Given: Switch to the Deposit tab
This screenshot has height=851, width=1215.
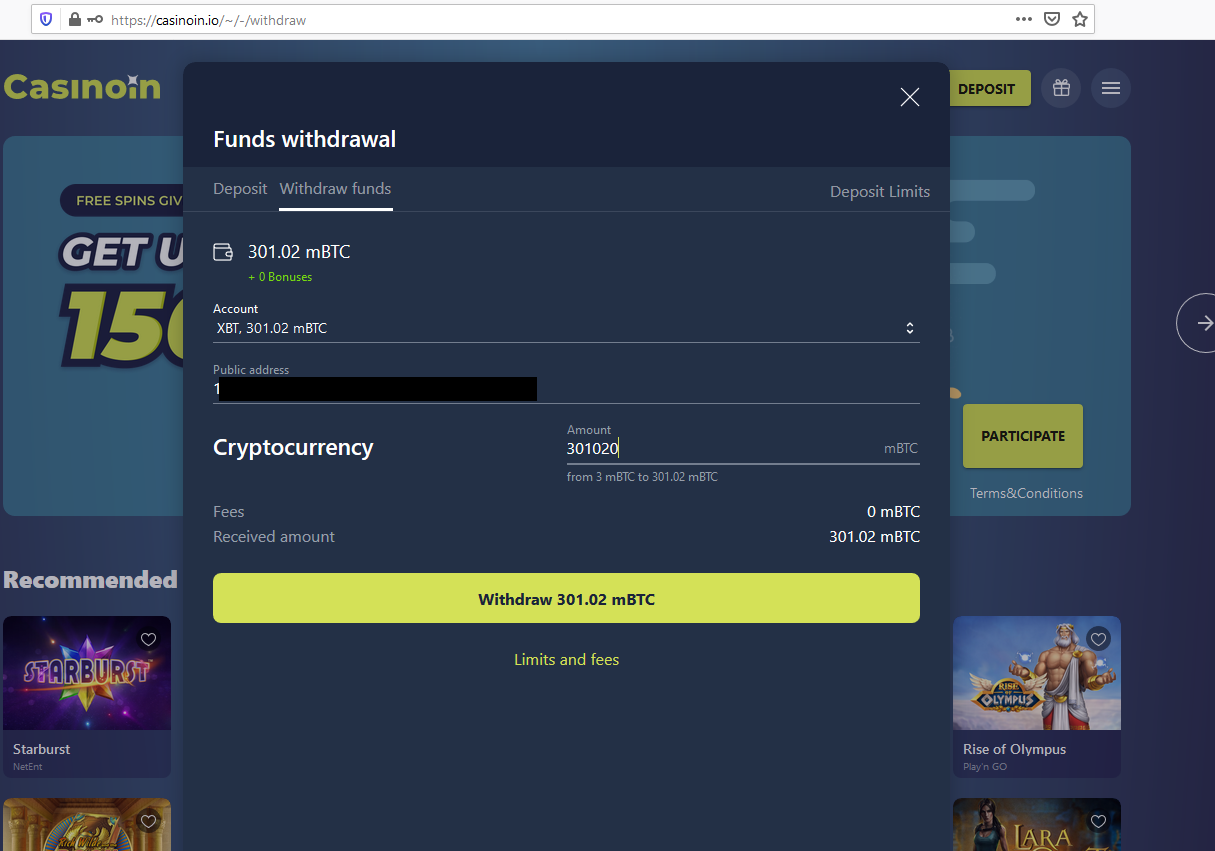Looking at the screenshot, I should (240, 188).
